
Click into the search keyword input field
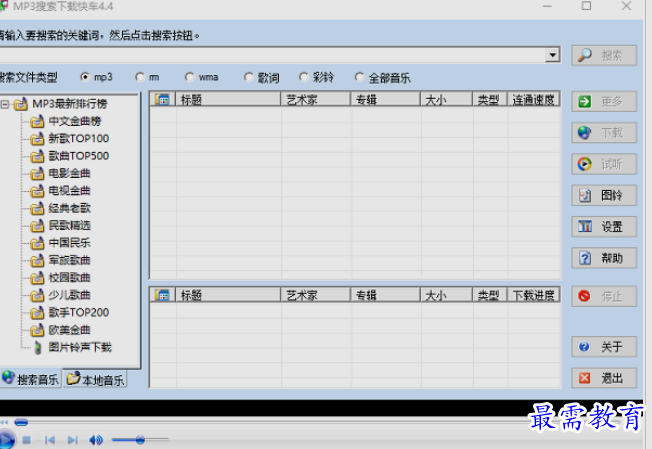(272, 55)
